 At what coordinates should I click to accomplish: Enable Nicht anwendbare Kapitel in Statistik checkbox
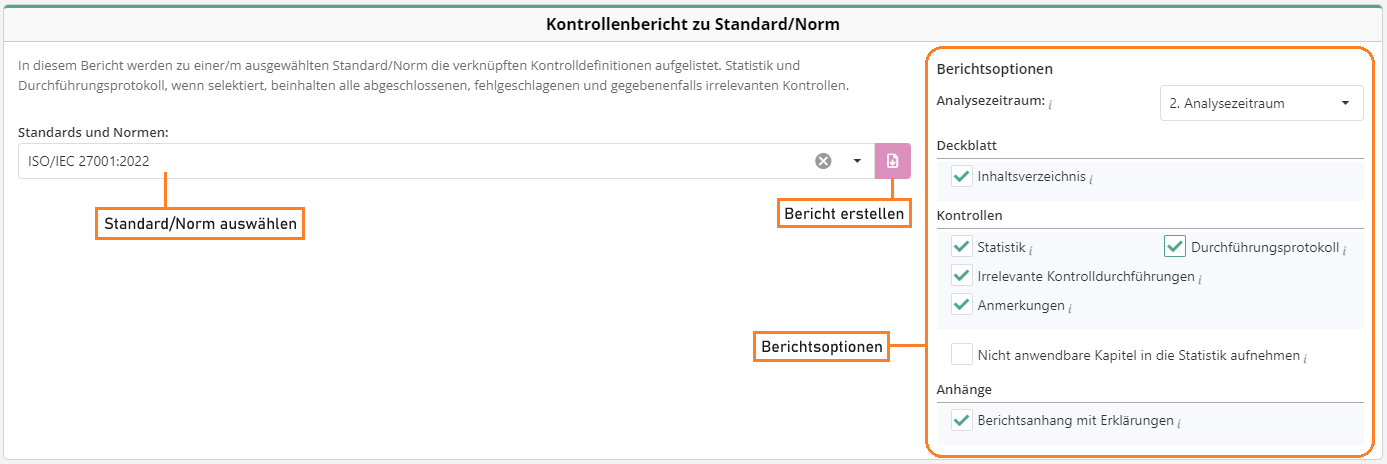(x=962, y=355)
